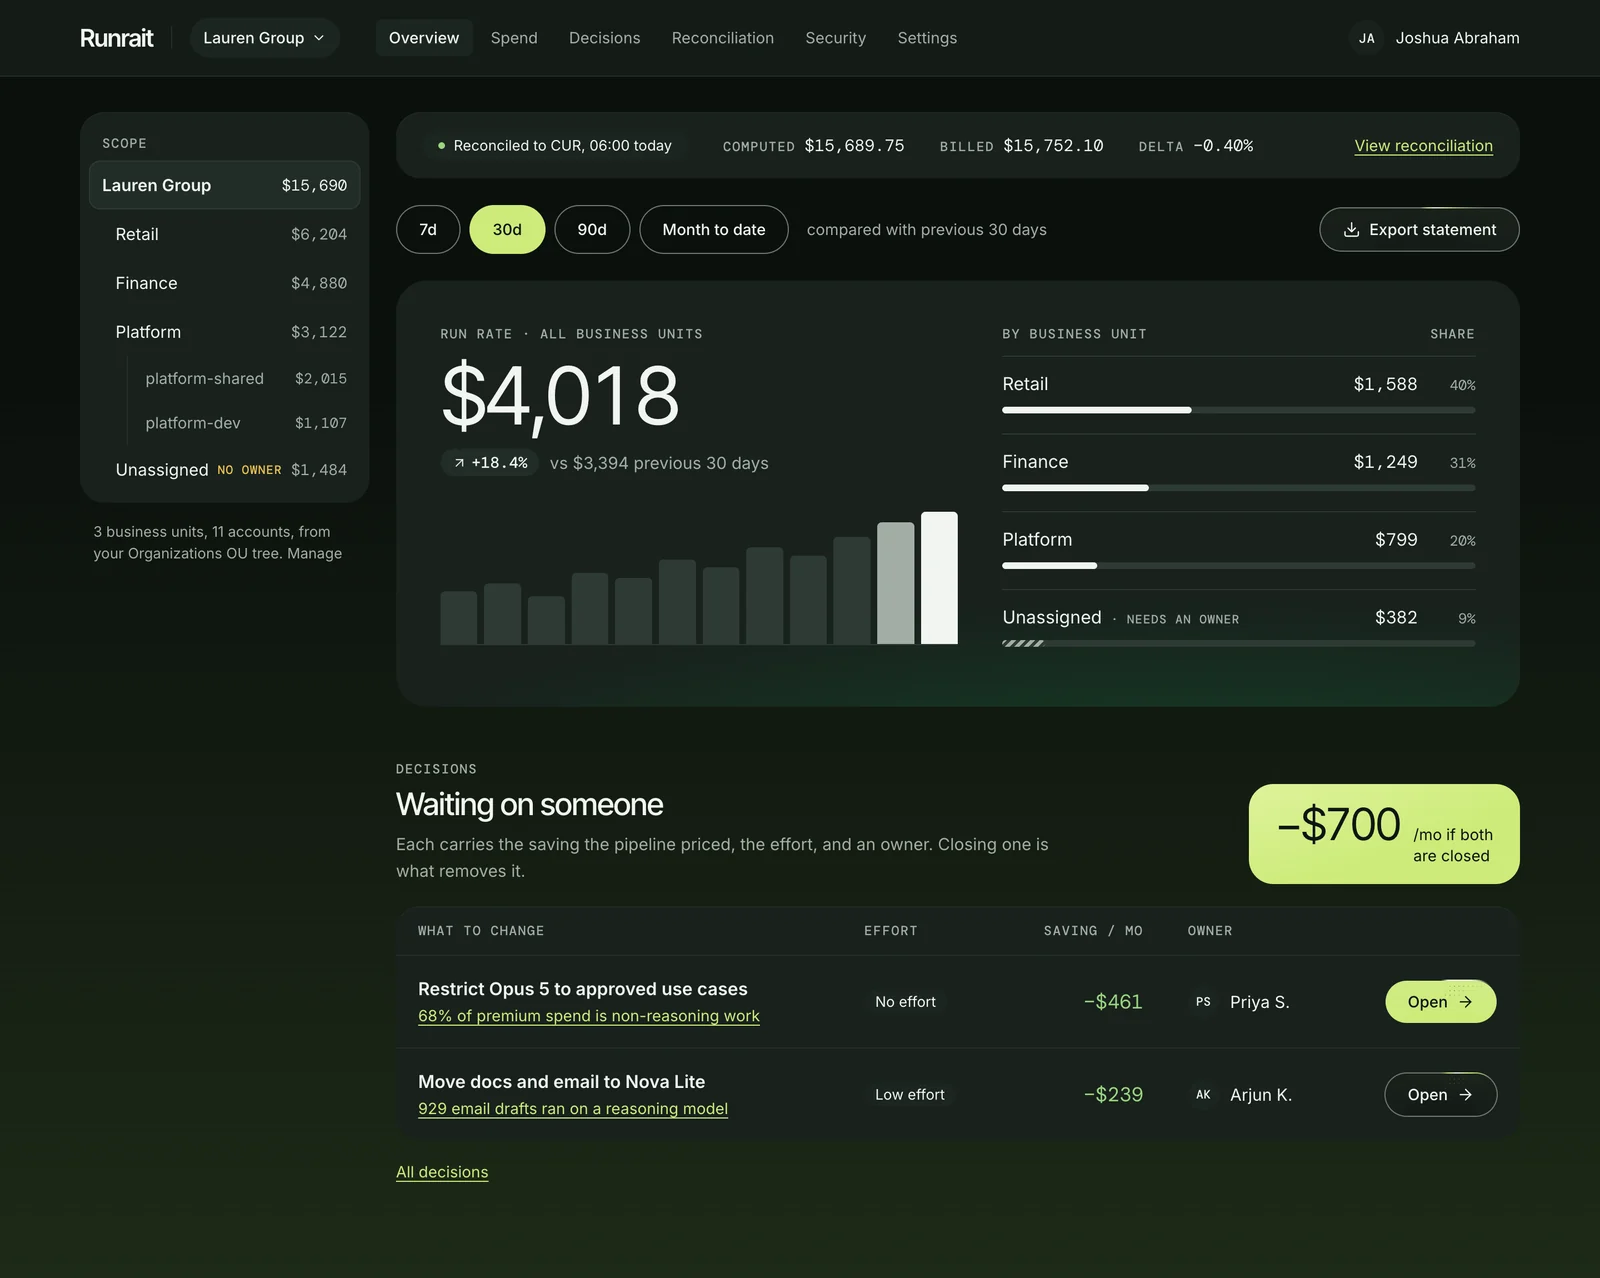Click the -$700 savings summary card
Image resolution: width=1600 pixels, height=1278 pixels.
(1384, 834)
